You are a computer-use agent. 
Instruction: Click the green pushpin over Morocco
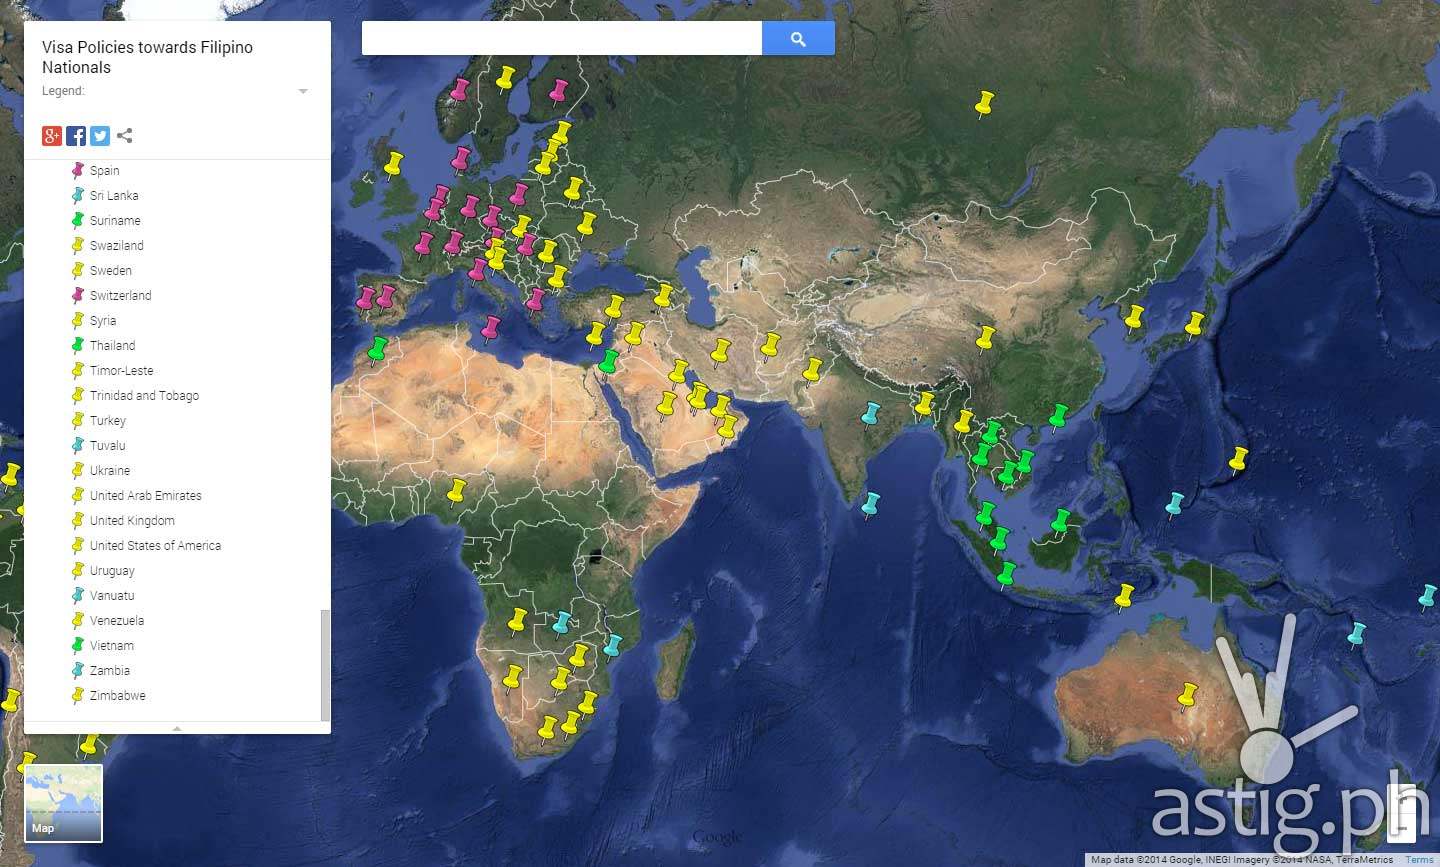point(376,351)
